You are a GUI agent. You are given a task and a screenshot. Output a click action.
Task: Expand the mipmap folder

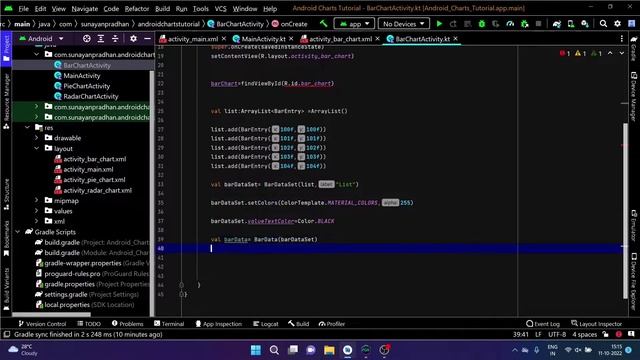(36, 200)
